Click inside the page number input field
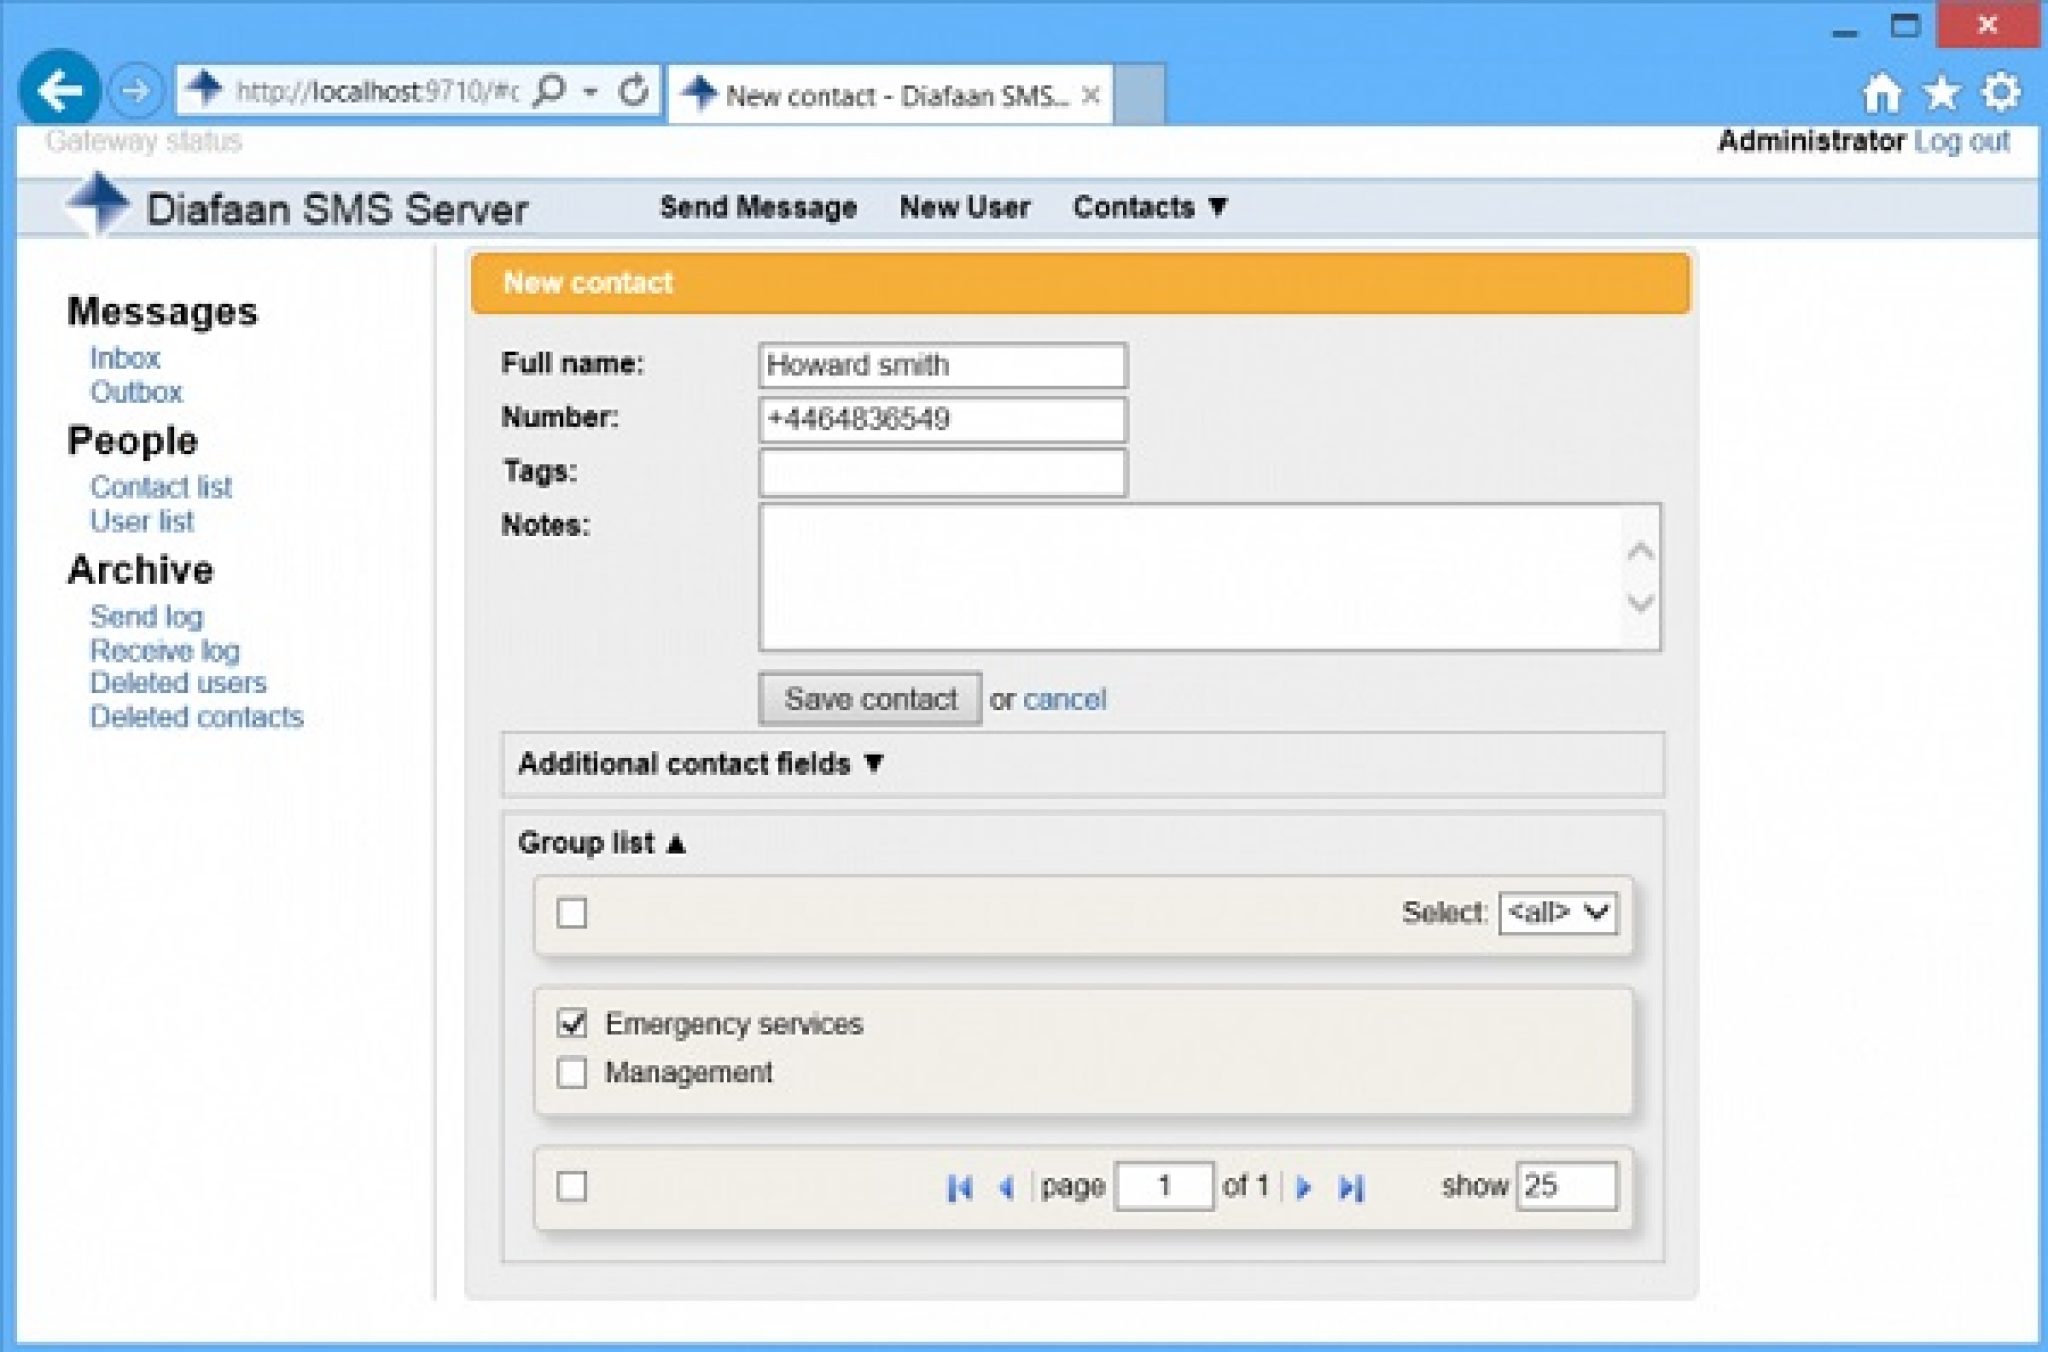This screenshot has width=2048, height=1352. point(1163,1185)
